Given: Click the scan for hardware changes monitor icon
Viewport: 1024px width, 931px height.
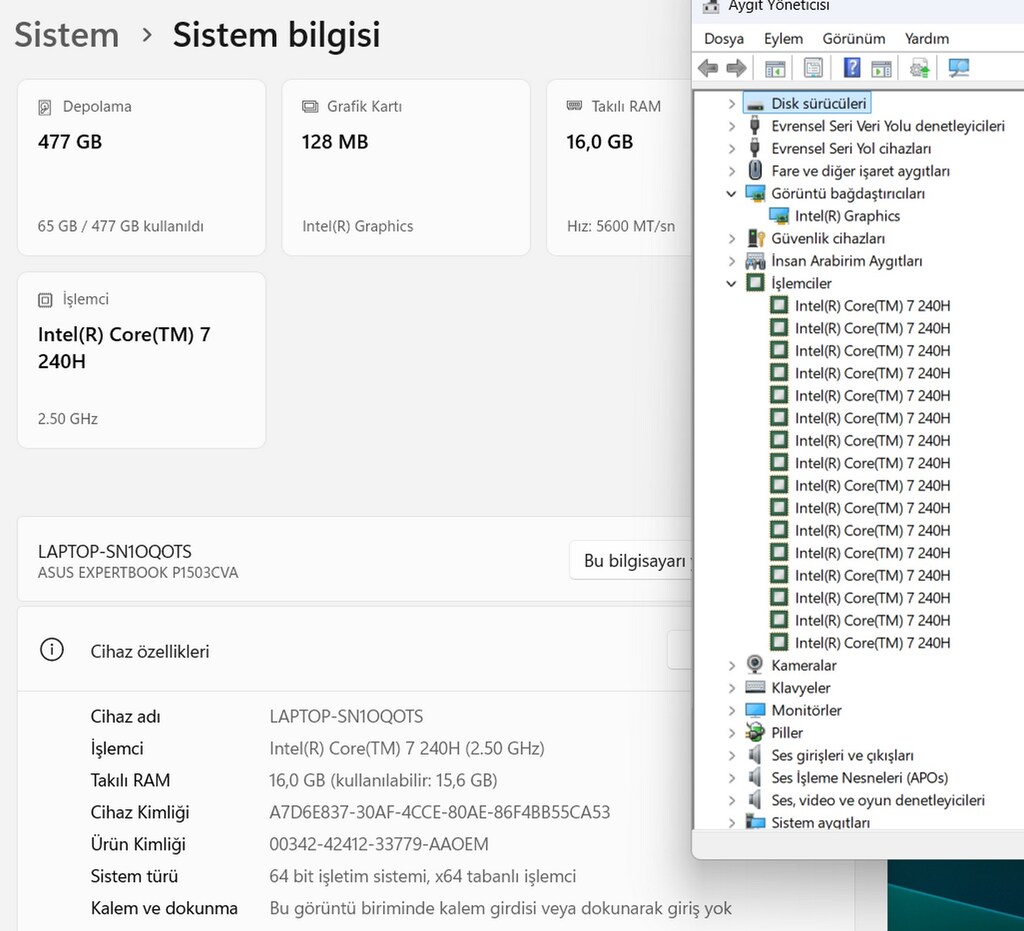Looking at the screenshot, I should point(959,68).
